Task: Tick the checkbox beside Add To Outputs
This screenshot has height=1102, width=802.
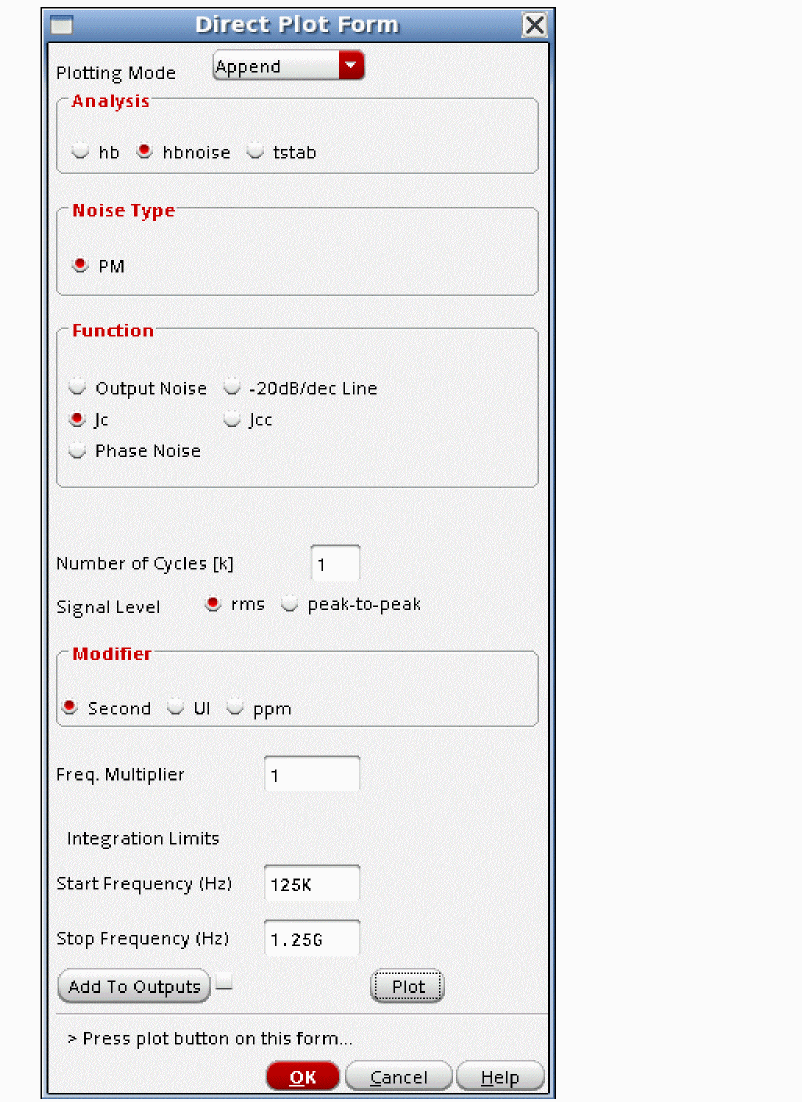Action: (224, 982)
